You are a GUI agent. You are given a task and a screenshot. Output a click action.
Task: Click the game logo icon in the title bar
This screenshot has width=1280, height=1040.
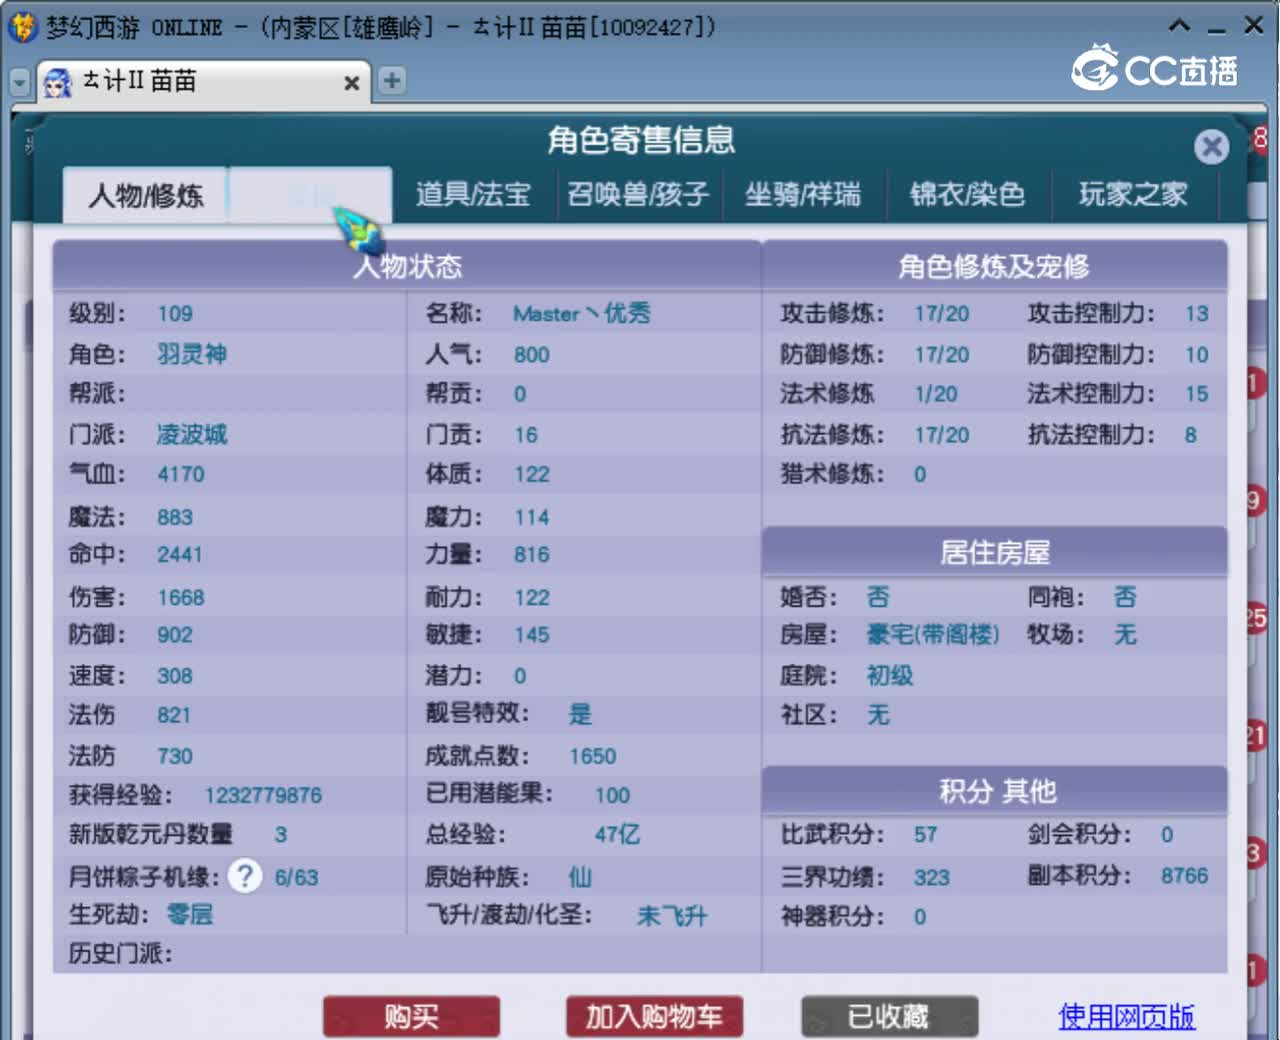click(22, 26)
